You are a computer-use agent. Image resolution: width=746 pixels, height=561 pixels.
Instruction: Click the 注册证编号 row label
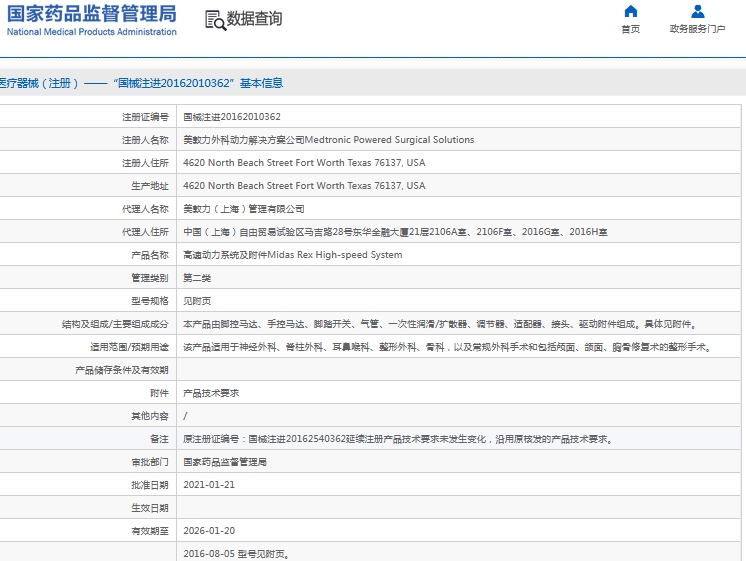coord(145,117)
